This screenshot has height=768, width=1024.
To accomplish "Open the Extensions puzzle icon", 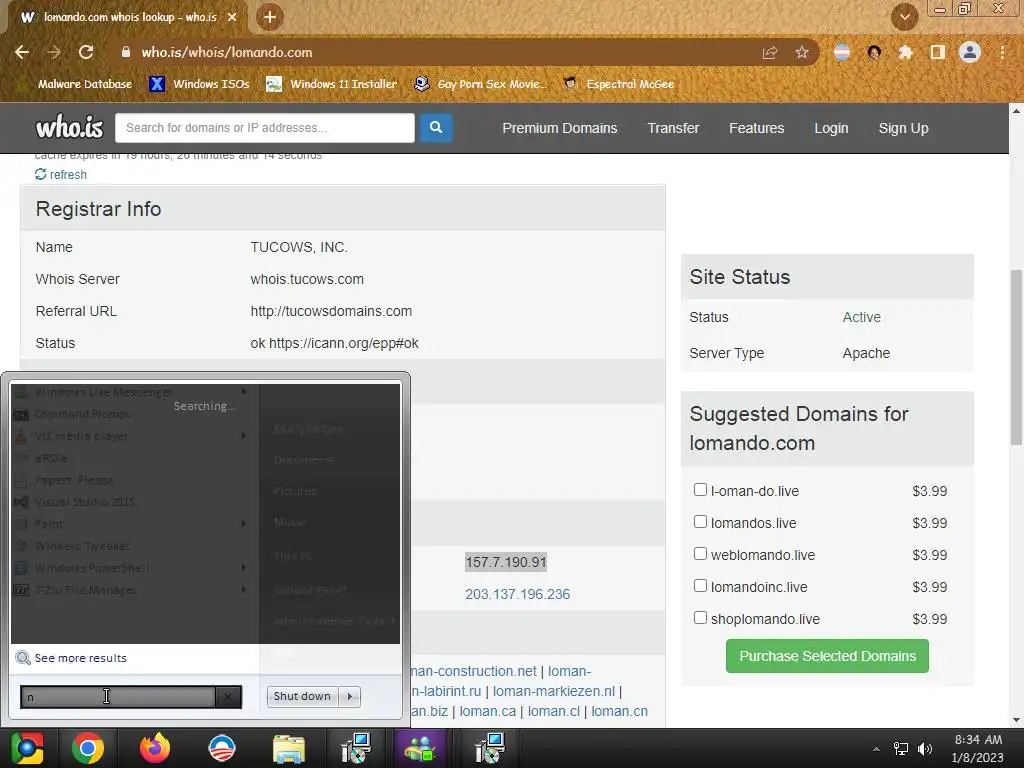I will (x=905, y=52).
